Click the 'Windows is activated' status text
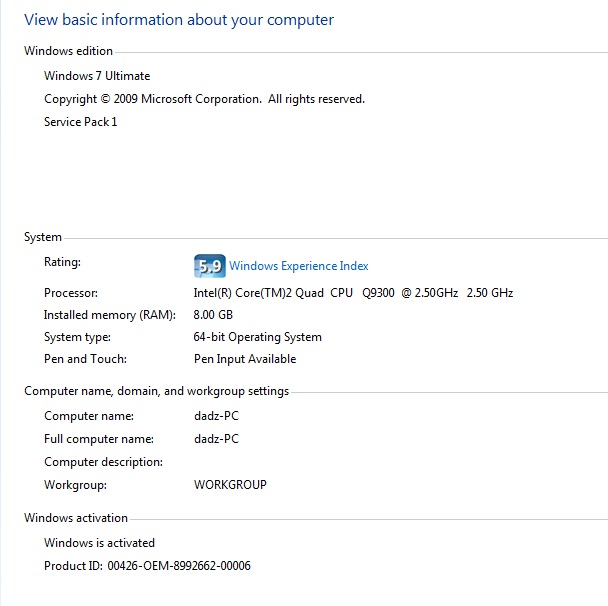 99,543
